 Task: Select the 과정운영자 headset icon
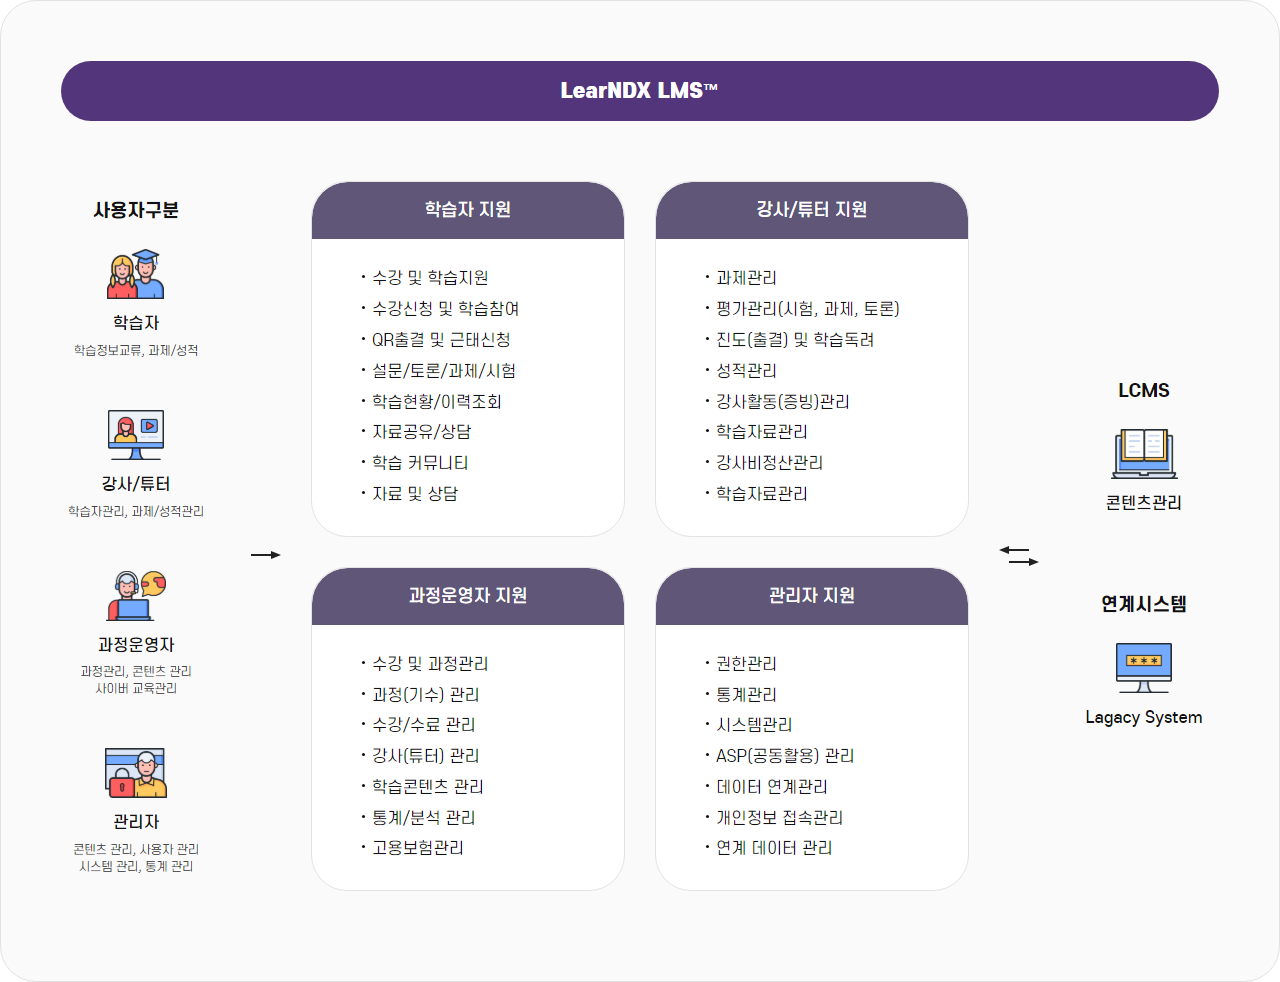(133, 596)
